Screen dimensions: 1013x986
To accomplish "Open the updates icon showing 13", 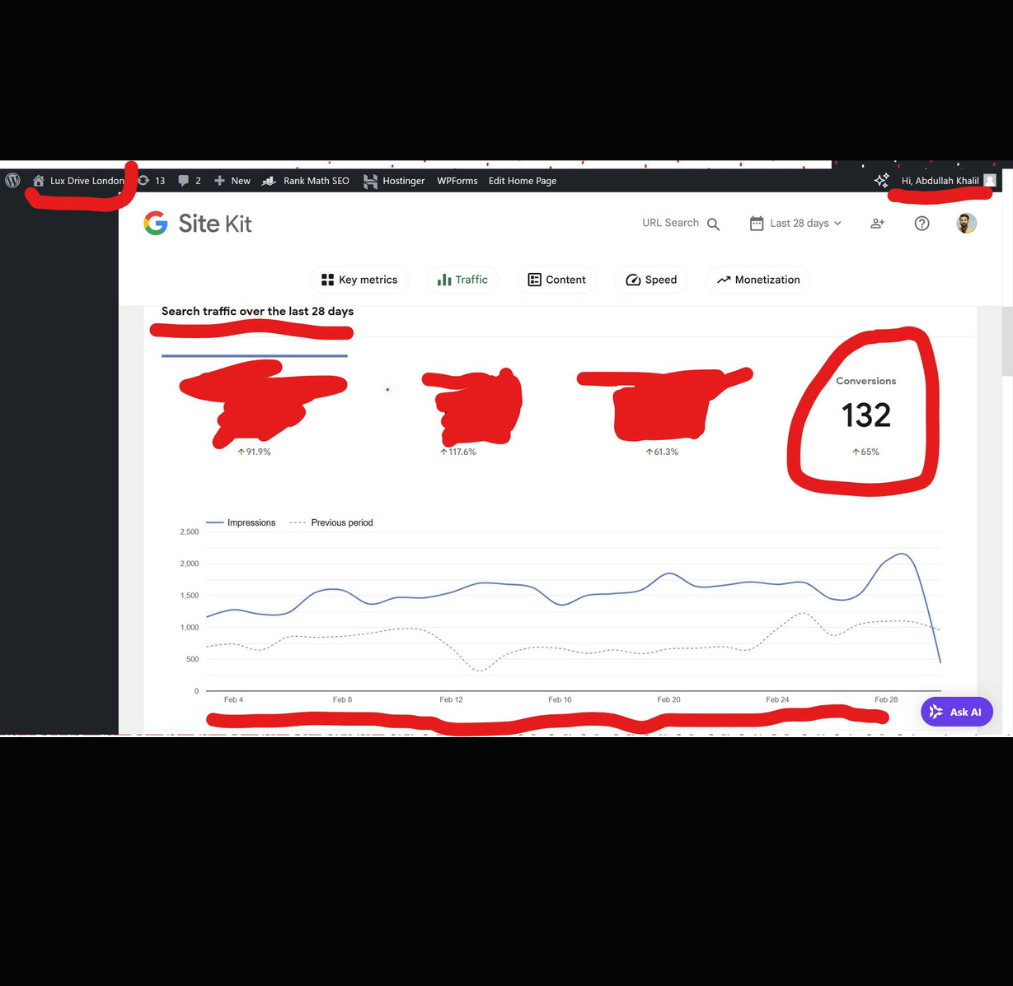I will click(x=143, y=180).
